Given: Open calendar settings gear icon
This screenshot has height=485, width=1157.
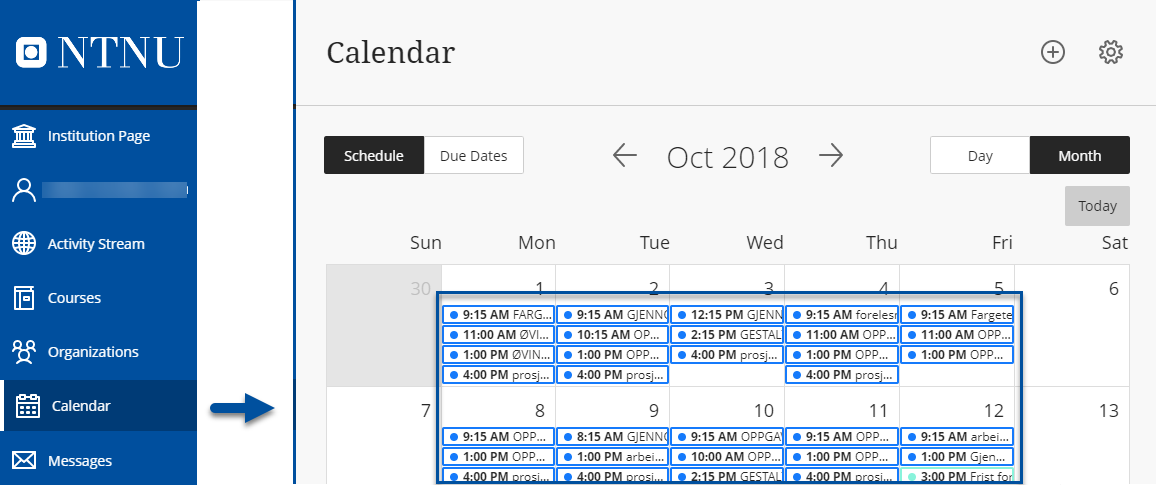Looking at the screenshot, I should point(1111,52).
